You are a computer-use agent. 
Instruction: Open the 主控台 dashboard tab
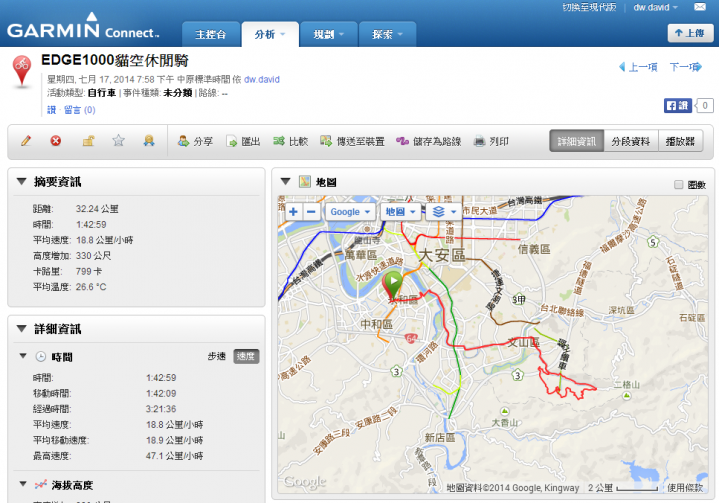point(211,34)
